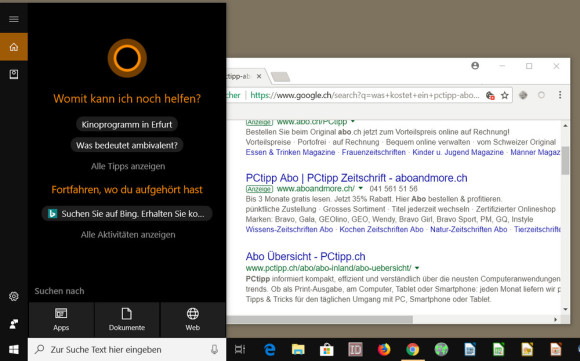Search in Web category
This screenshot has width=580, height=361.
click(193, 320)
